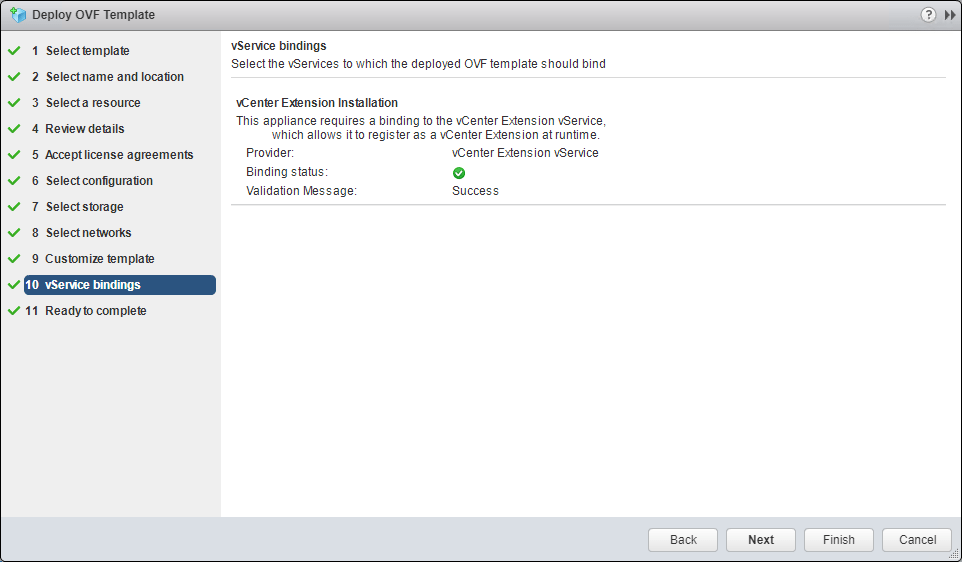Image resolution: width=962 pixels, height=562 pixels.
Task: Go to step 1 Select template
Action: click(87, 51)
